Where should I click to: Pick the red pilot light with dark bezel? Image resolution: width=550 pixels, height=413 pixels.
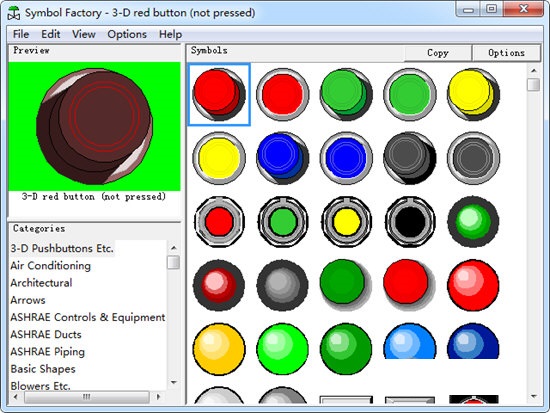click(219, 285)
